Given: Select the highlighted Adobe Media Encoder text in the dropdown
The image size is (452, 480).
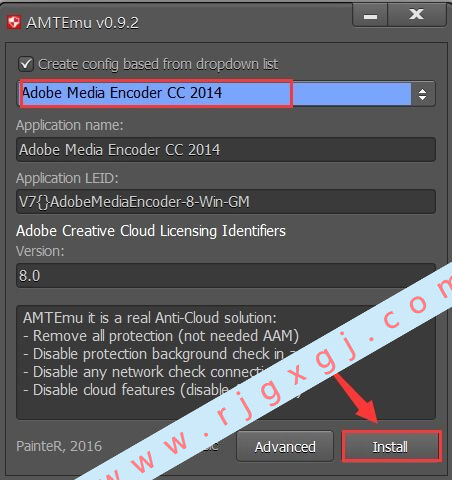Looking at the screenshot, I should 122,93.
